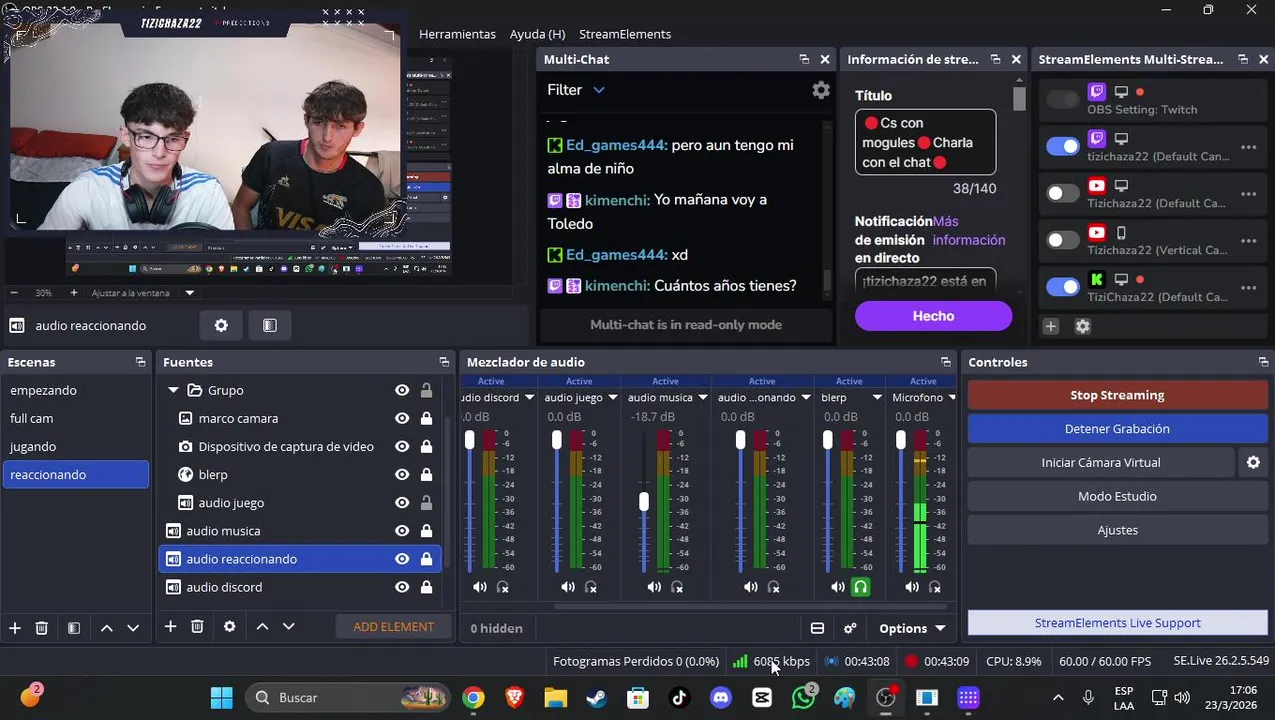Open audio juego mixer channel menu

(x=613, y=397)
